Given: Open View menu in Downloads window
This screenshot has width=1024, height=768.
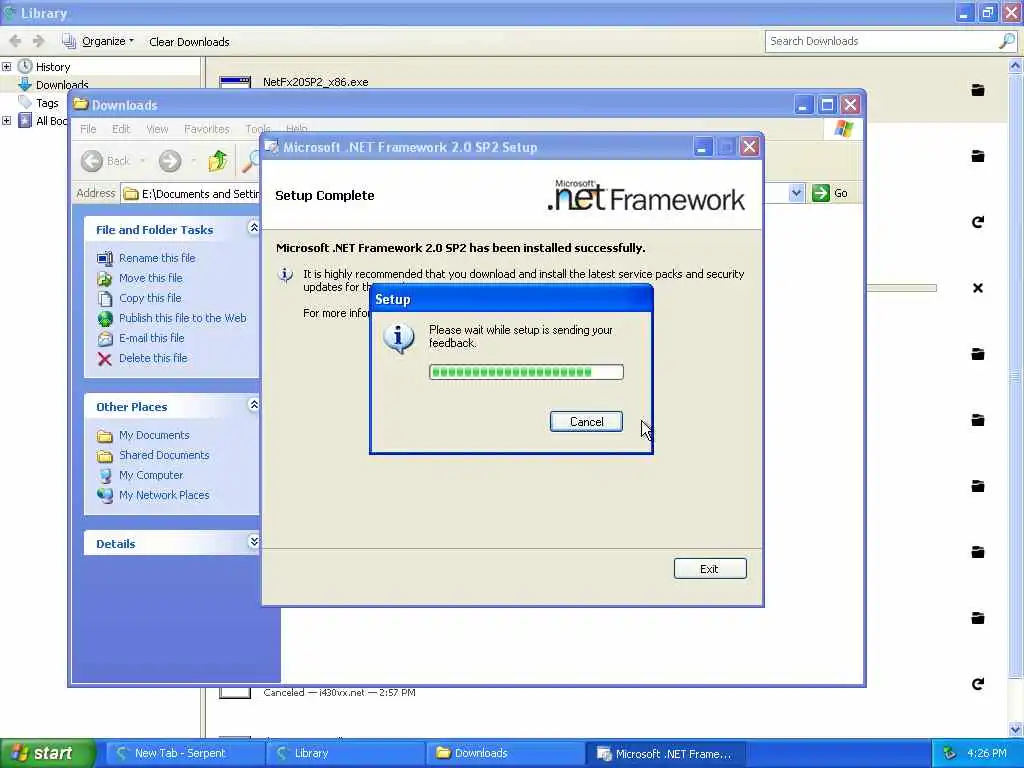Looking at the screenshot, I should tap(157, 129).
